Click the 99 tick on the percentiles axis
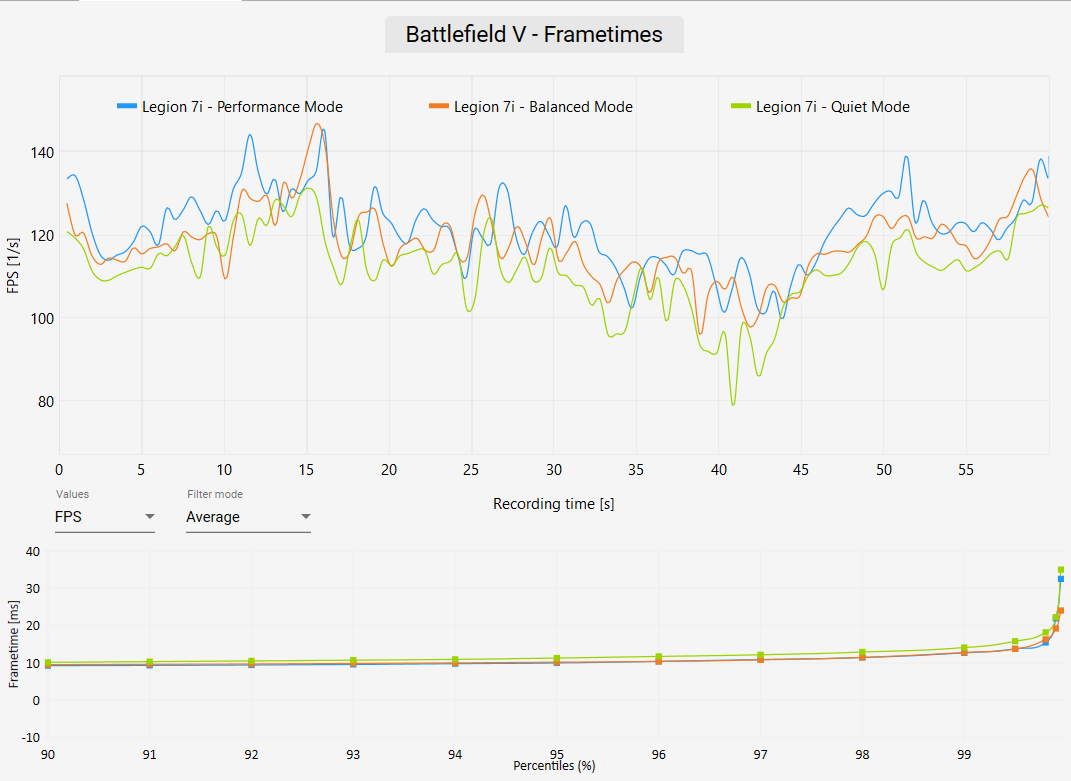This screenshot has height=781, width=1071. tap(964, 754)
